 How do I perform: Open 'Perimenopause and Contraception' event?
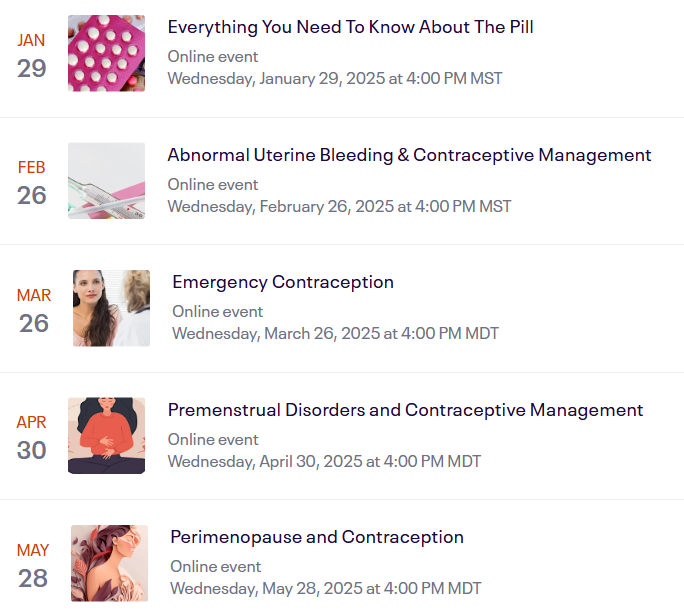pyautogui.click(x=317, y=537)
